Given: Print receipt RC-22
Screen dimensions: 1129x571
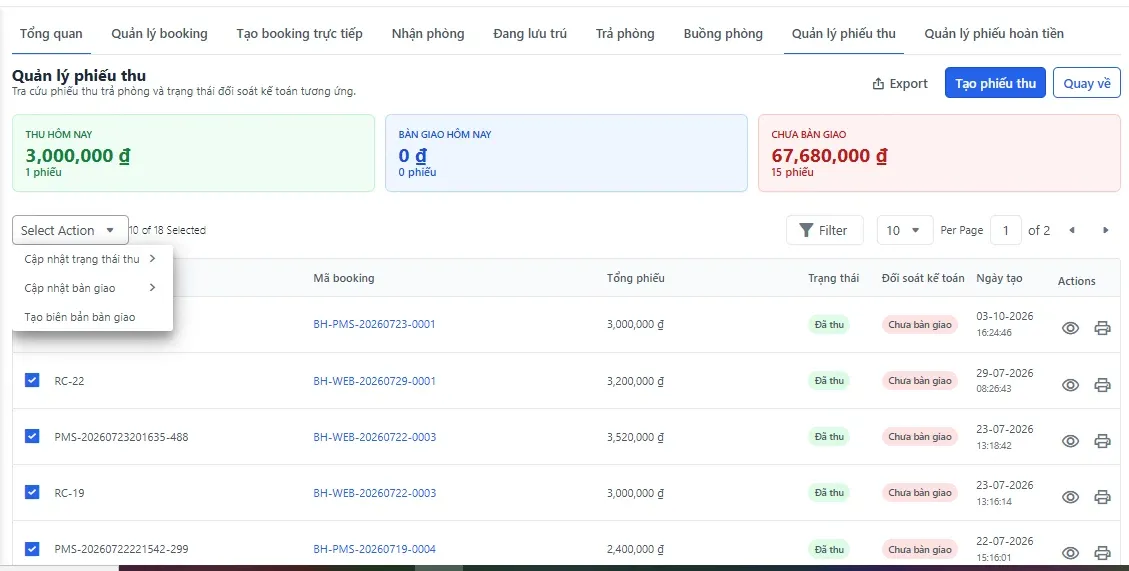Looking at the screenshot, I should (x=1102, y=385).
